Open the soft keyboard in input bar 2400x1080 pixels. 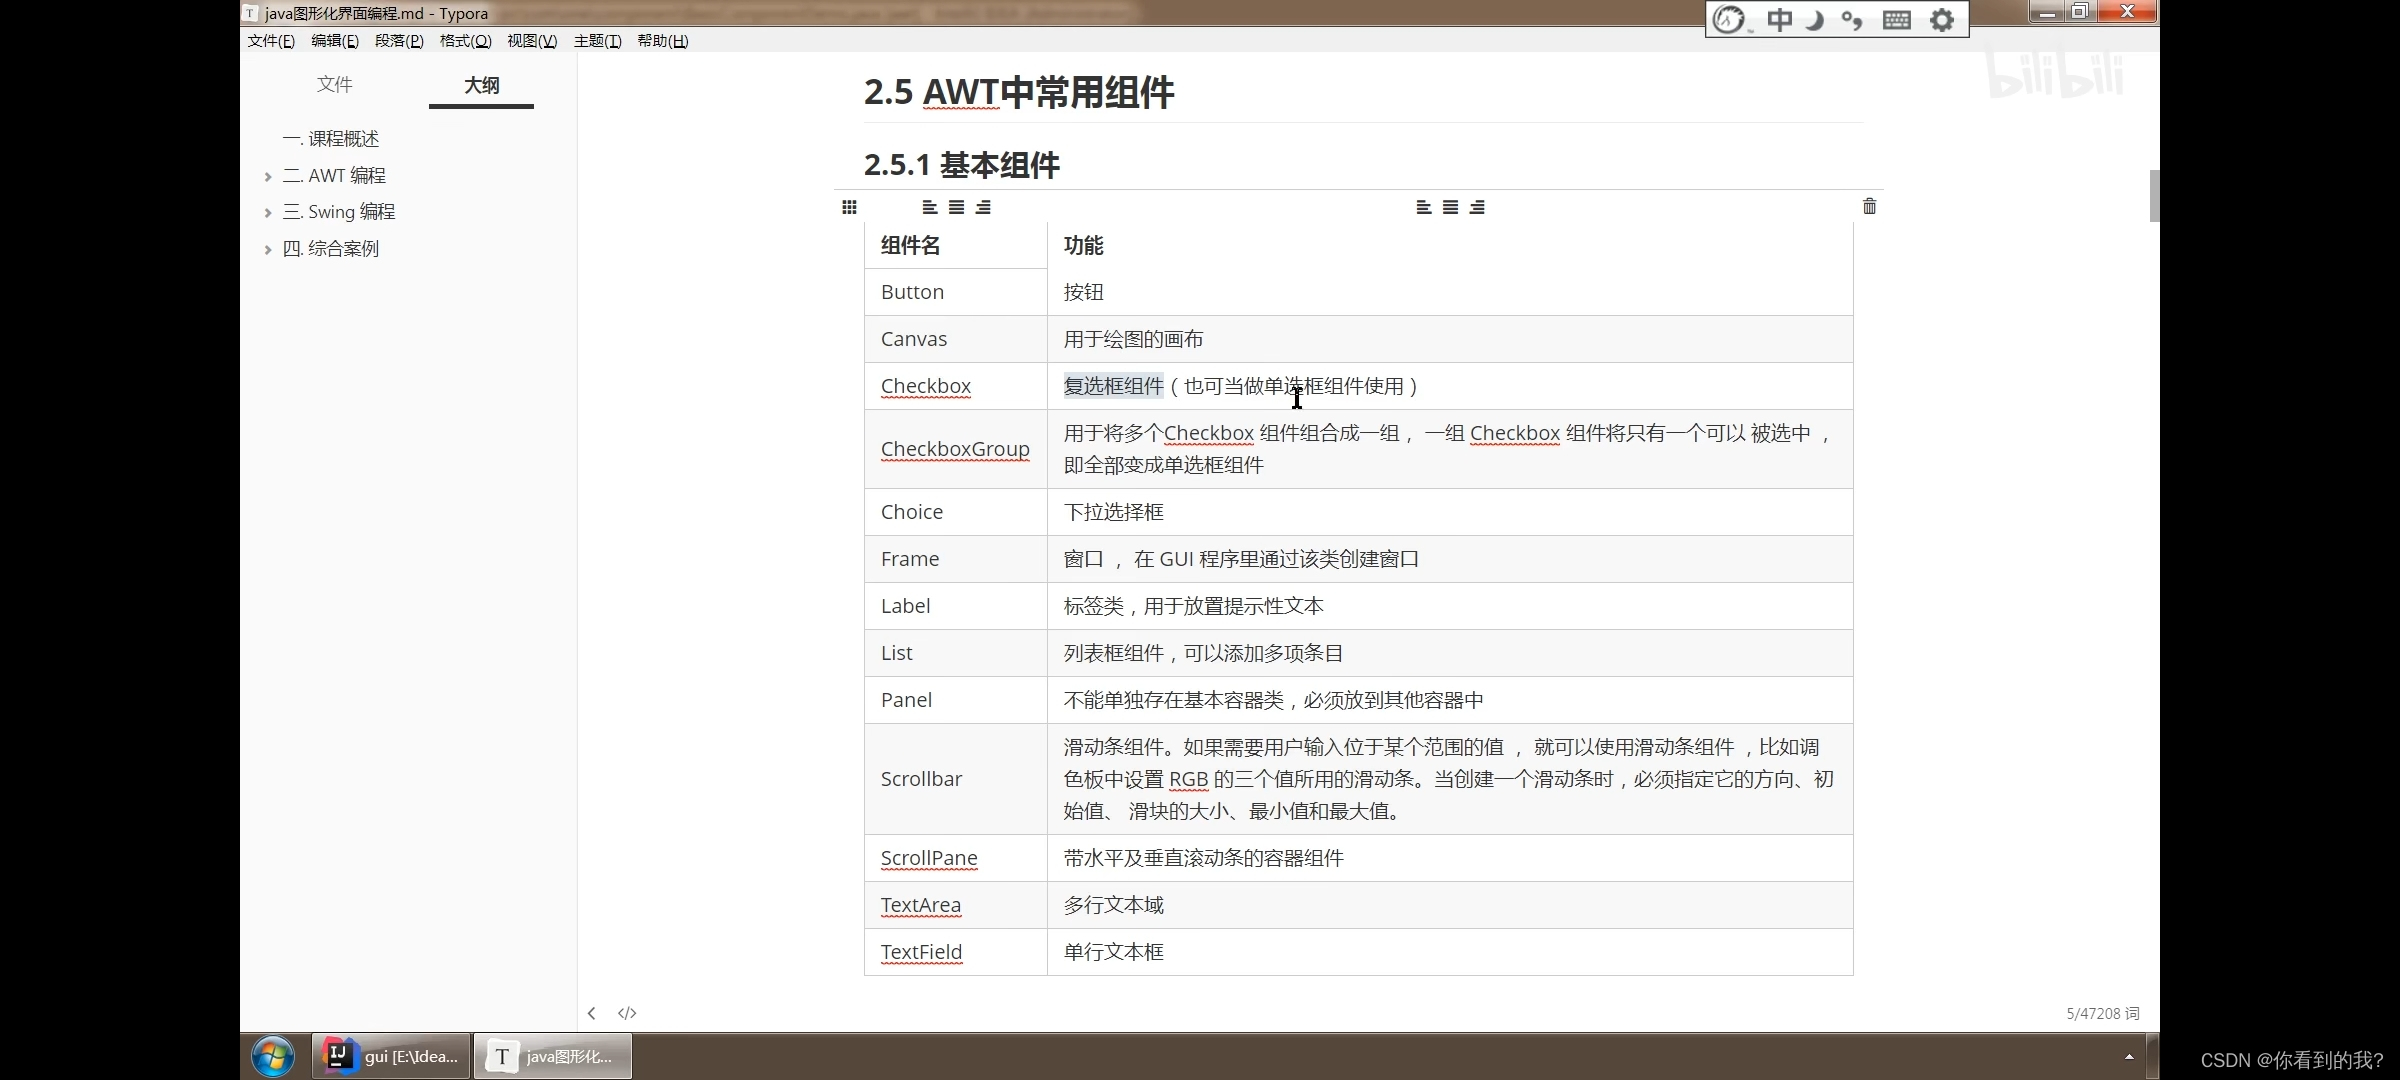[1896, 19]
